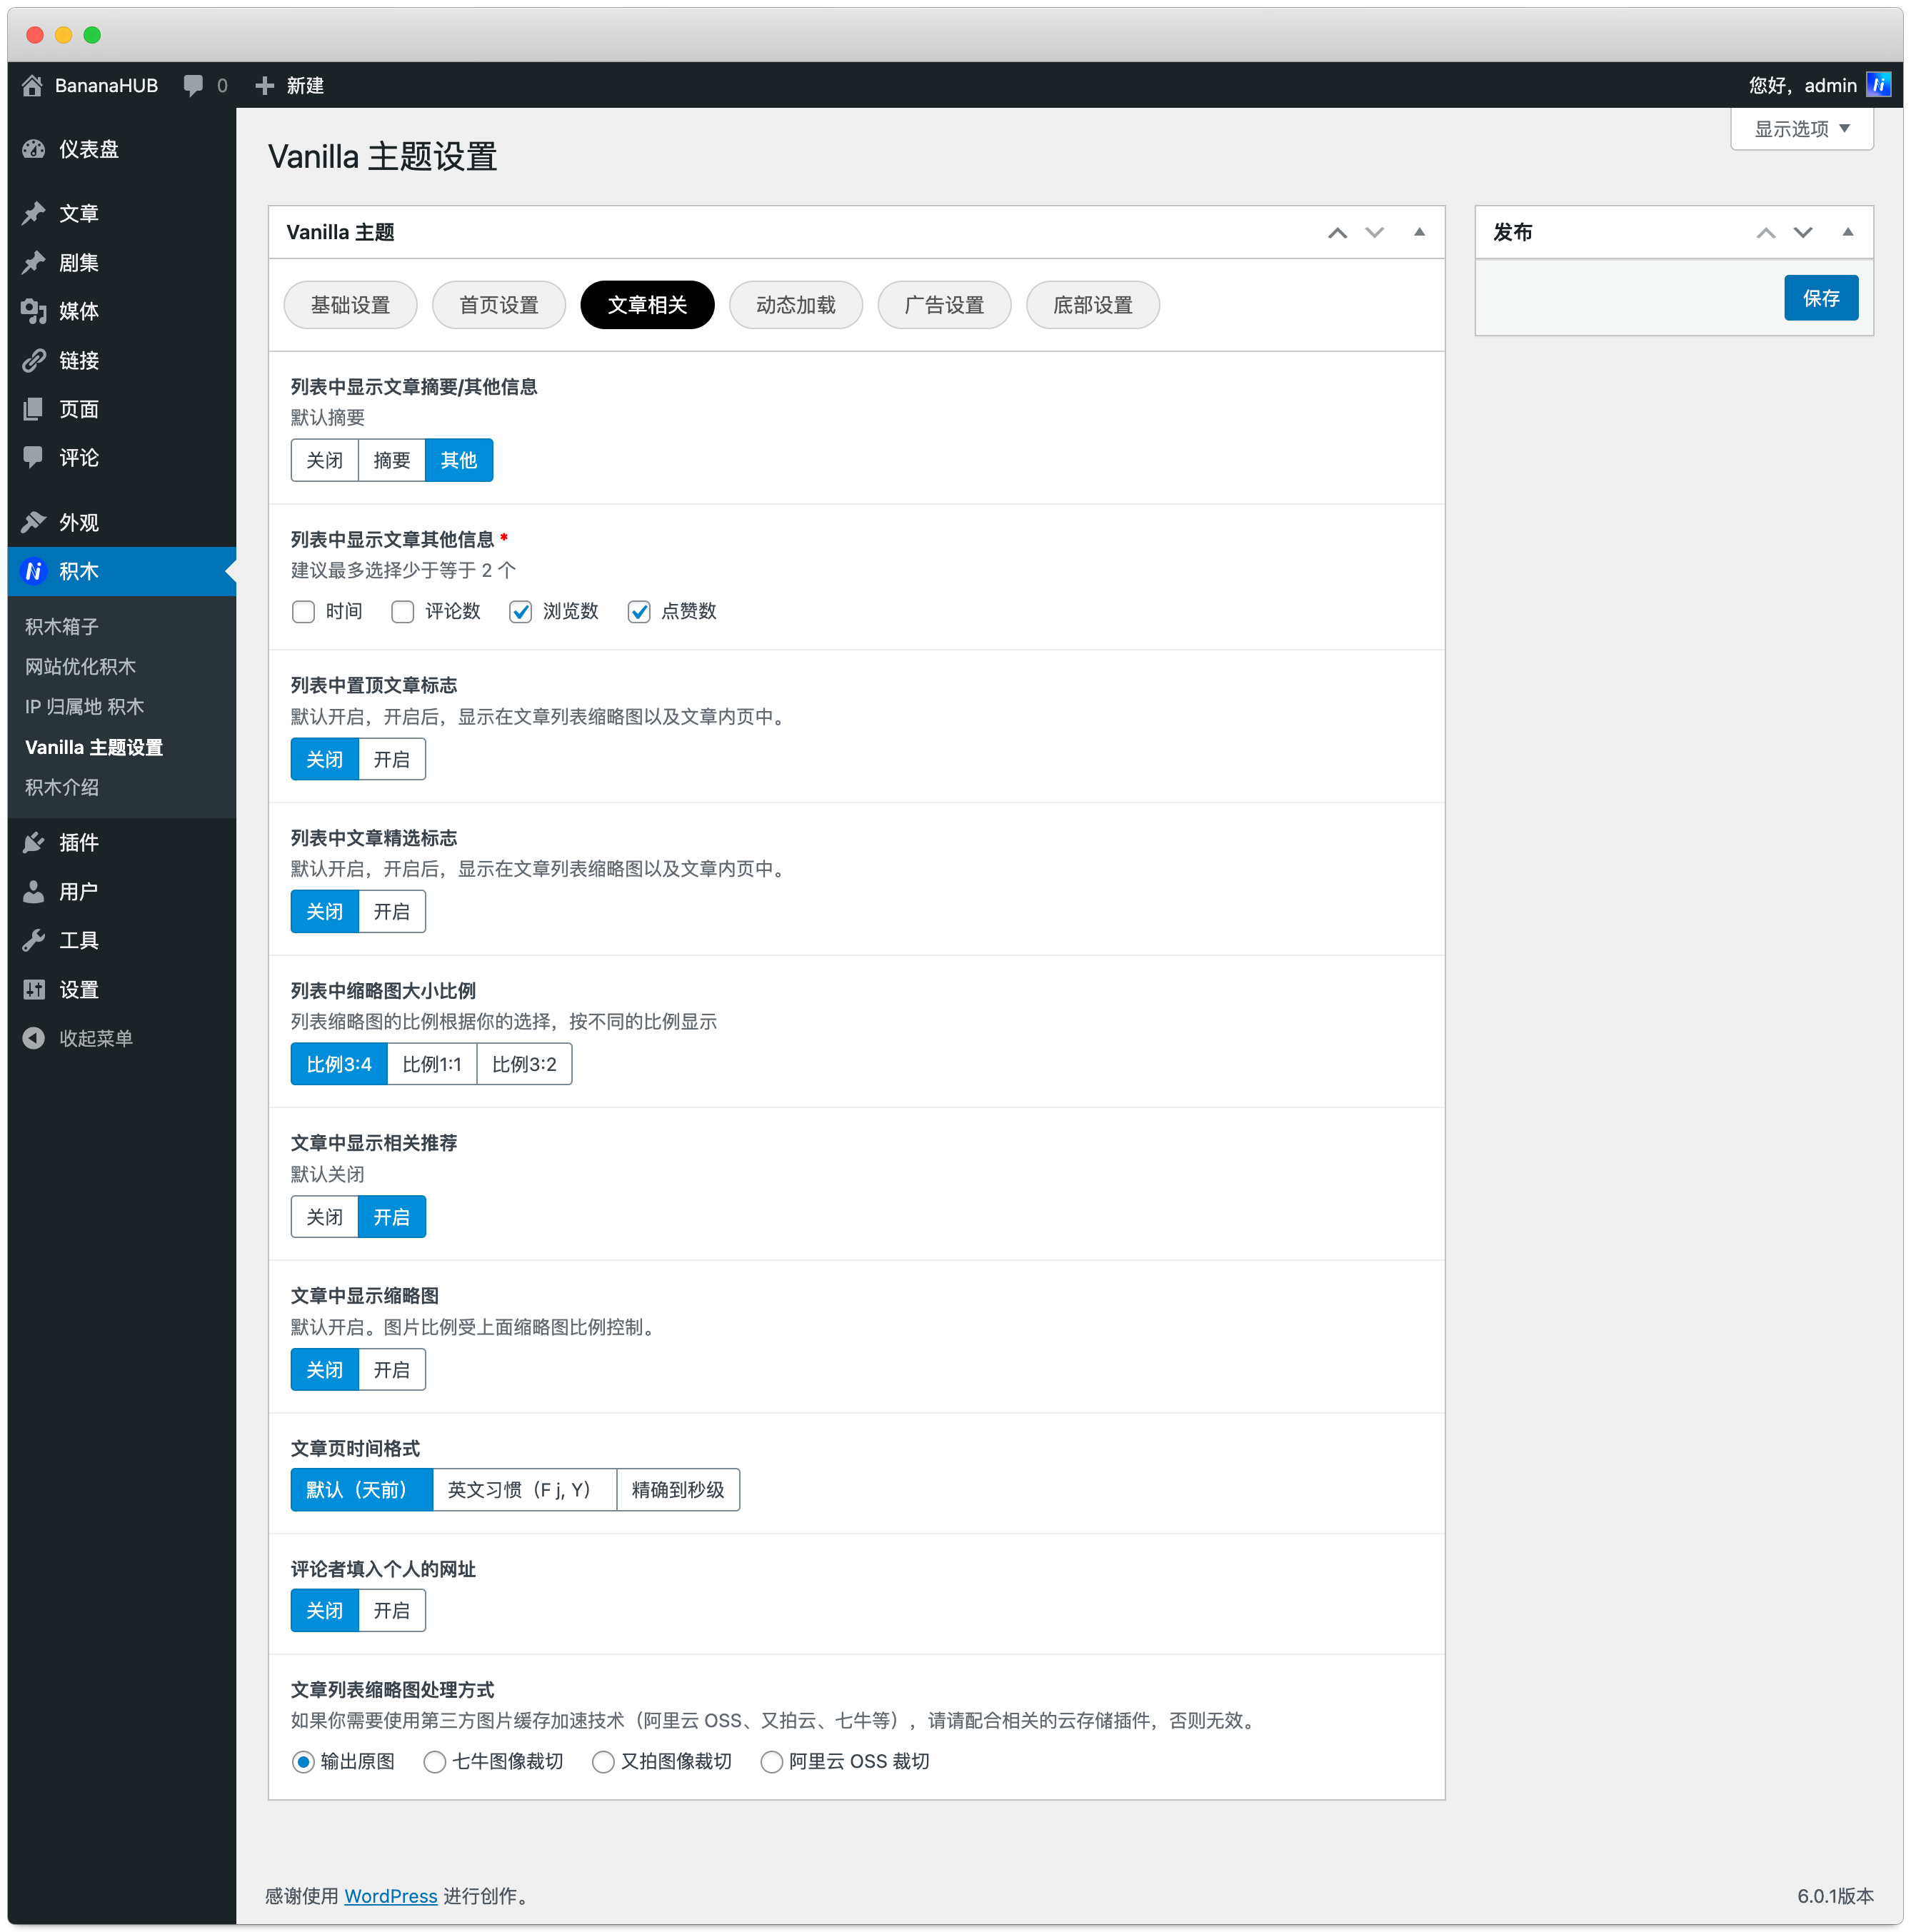Click 新建 in the admin bar
This screenshot has height=1932, width=1911.
coord(304,86)
